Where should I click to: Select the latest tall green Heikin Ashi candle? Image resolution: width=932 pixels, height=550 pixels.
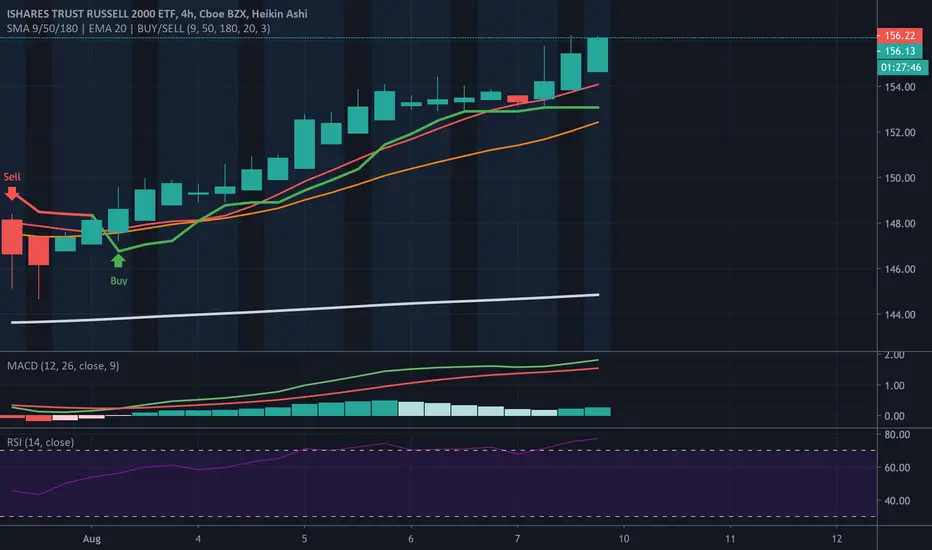(x=597, y=55)
